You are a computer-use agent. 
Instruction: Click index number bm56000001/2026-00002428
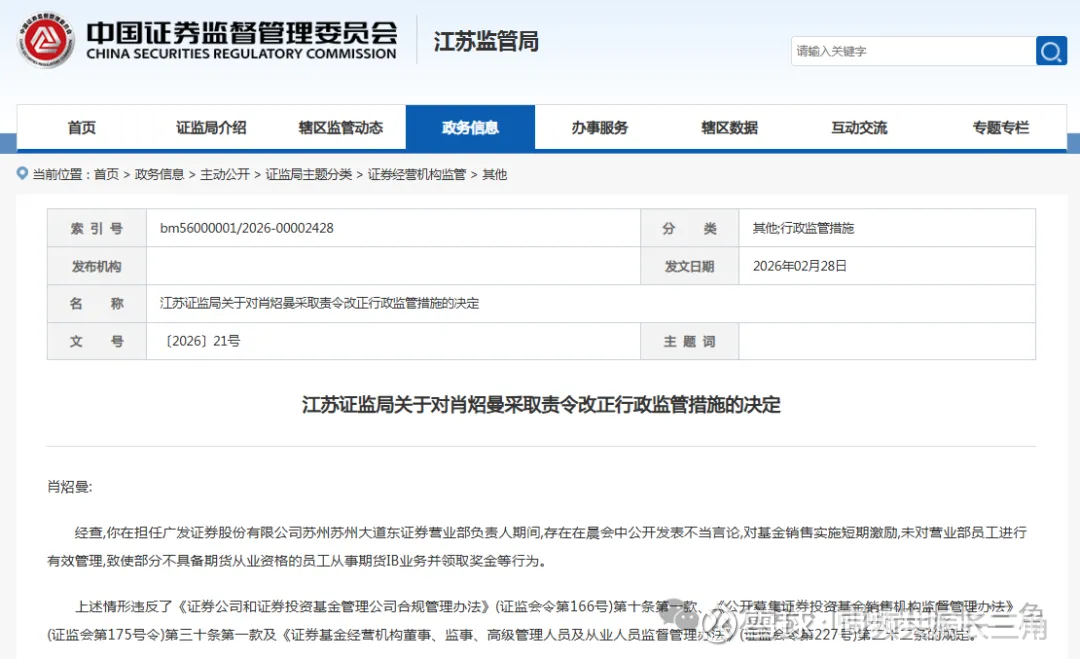click(x=247, y=228)
